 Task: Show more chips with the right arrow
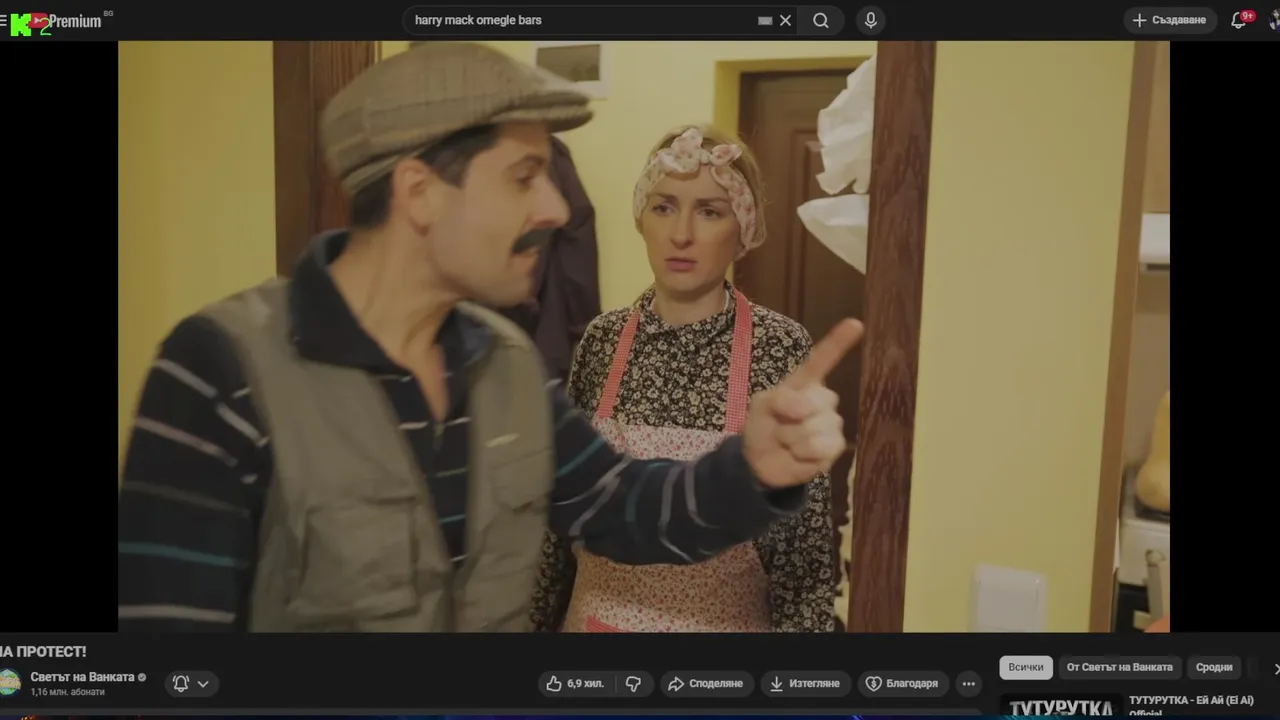pos(1275,668)
